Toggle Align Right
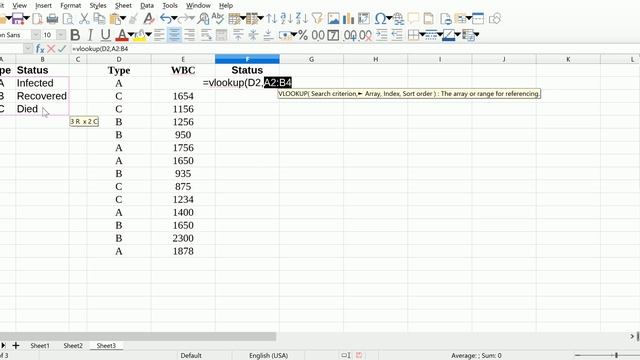 click(189, 35)
